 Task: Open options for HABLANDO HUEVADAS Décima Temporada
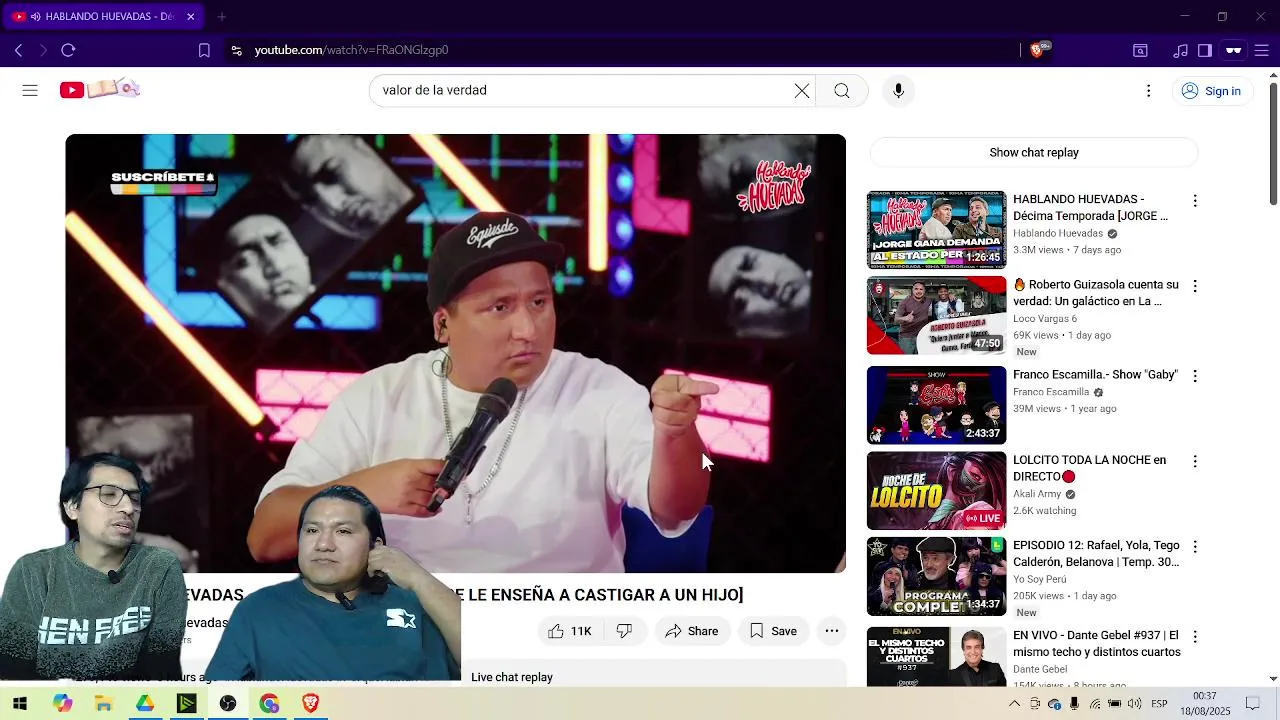click(1194, 201)
